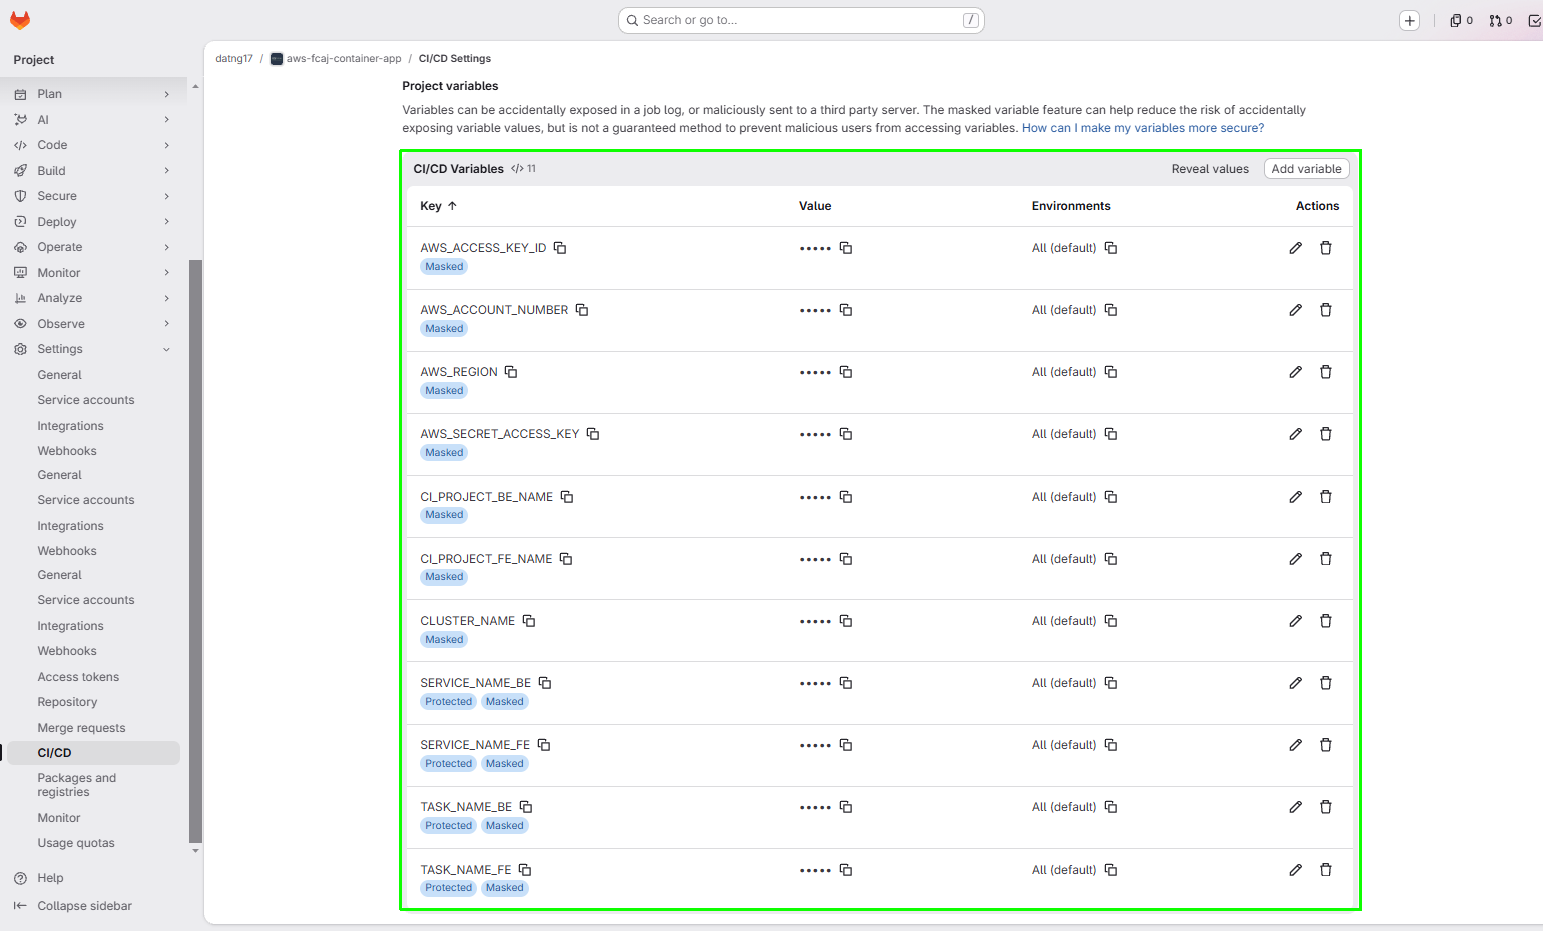View assigned issues counter icon
Viewport: 1543px width, 931px height.
pyautogui.click(x=1461, y=20)
